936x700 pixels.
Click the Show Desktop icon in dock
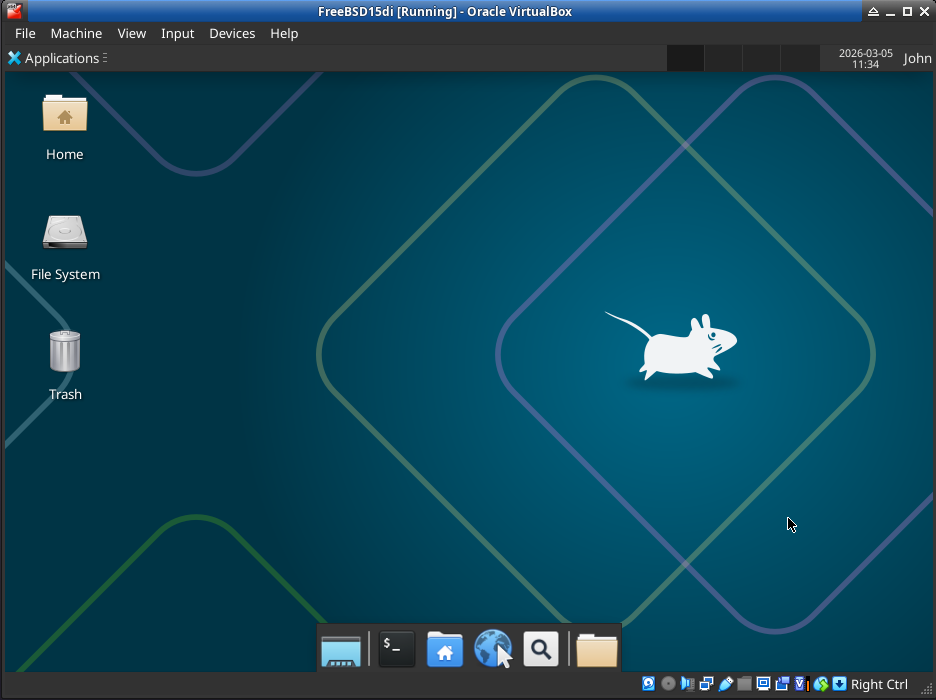click(341, 650)
